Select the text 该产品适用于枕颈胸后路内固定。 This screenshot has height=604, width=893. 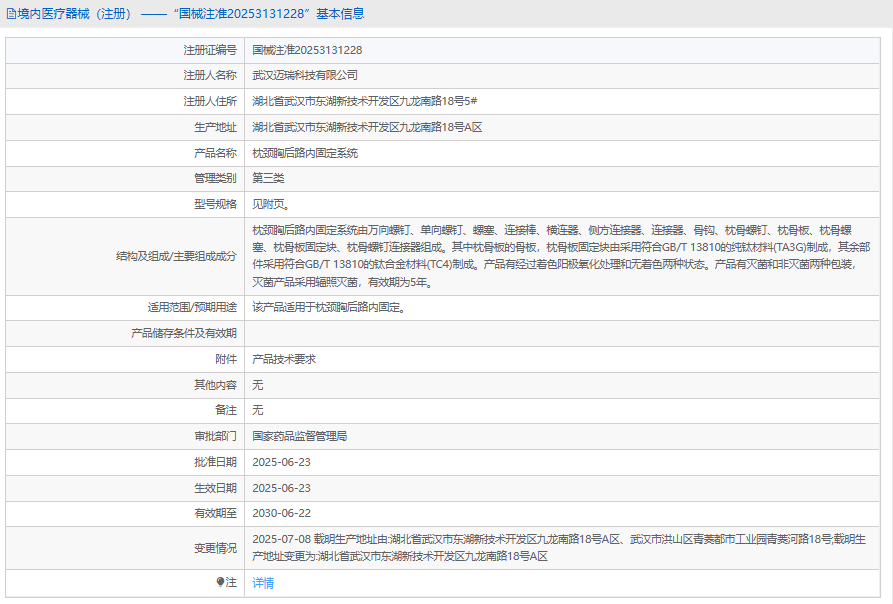(x=329, y=307)
